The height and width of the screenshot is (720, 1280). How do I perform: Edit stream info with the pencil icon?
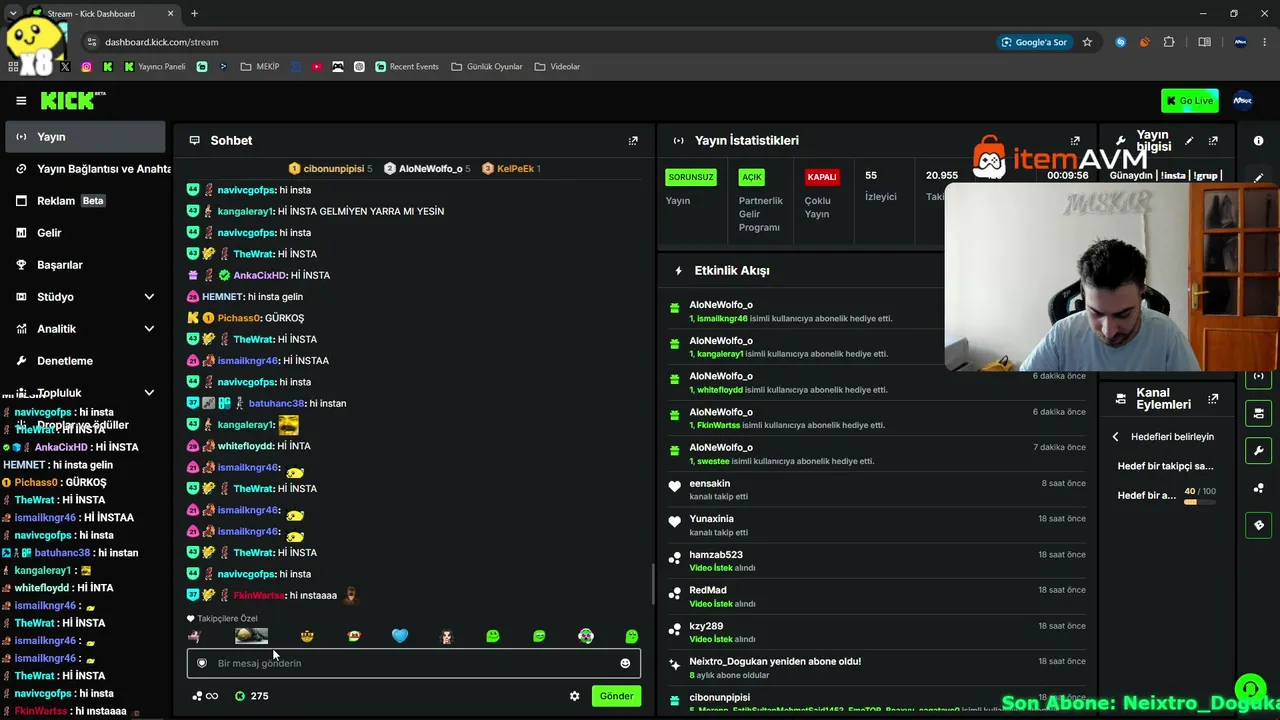click(1189, 141)
